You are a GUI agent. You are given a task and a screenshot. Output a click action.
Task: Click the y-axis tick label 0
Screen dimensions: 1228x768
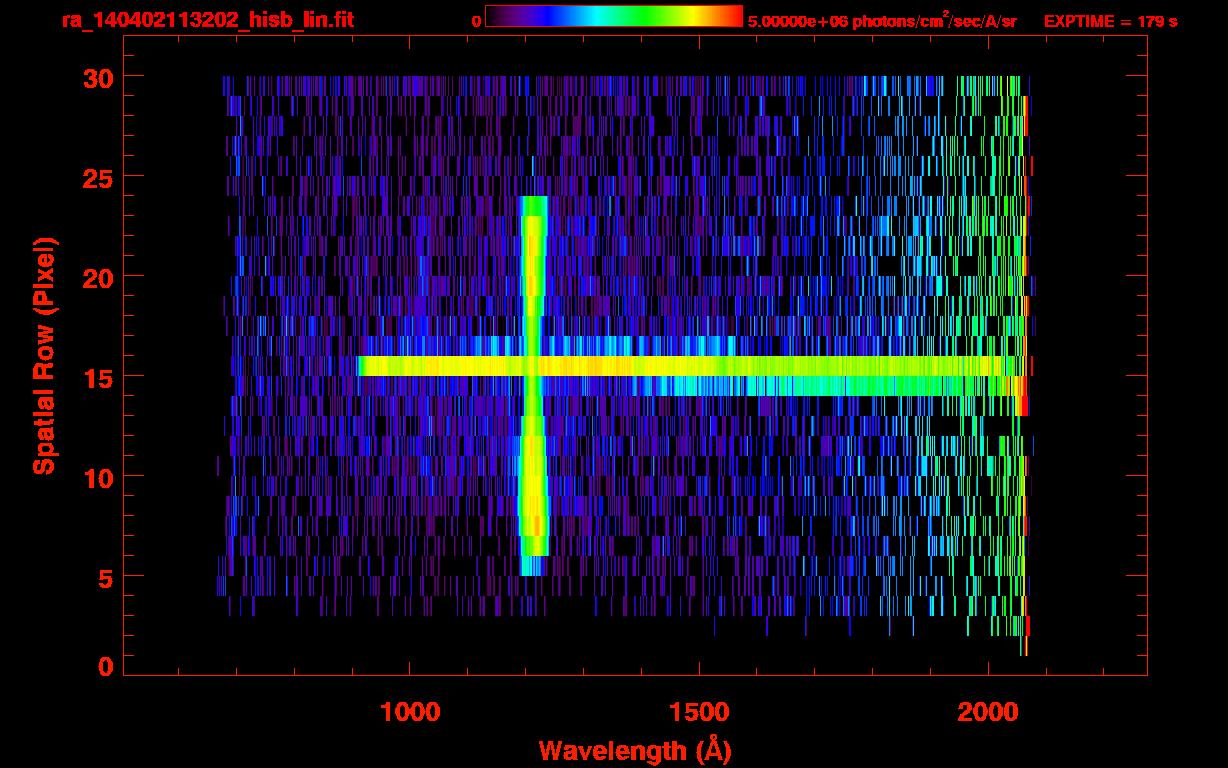coord(105,667)
